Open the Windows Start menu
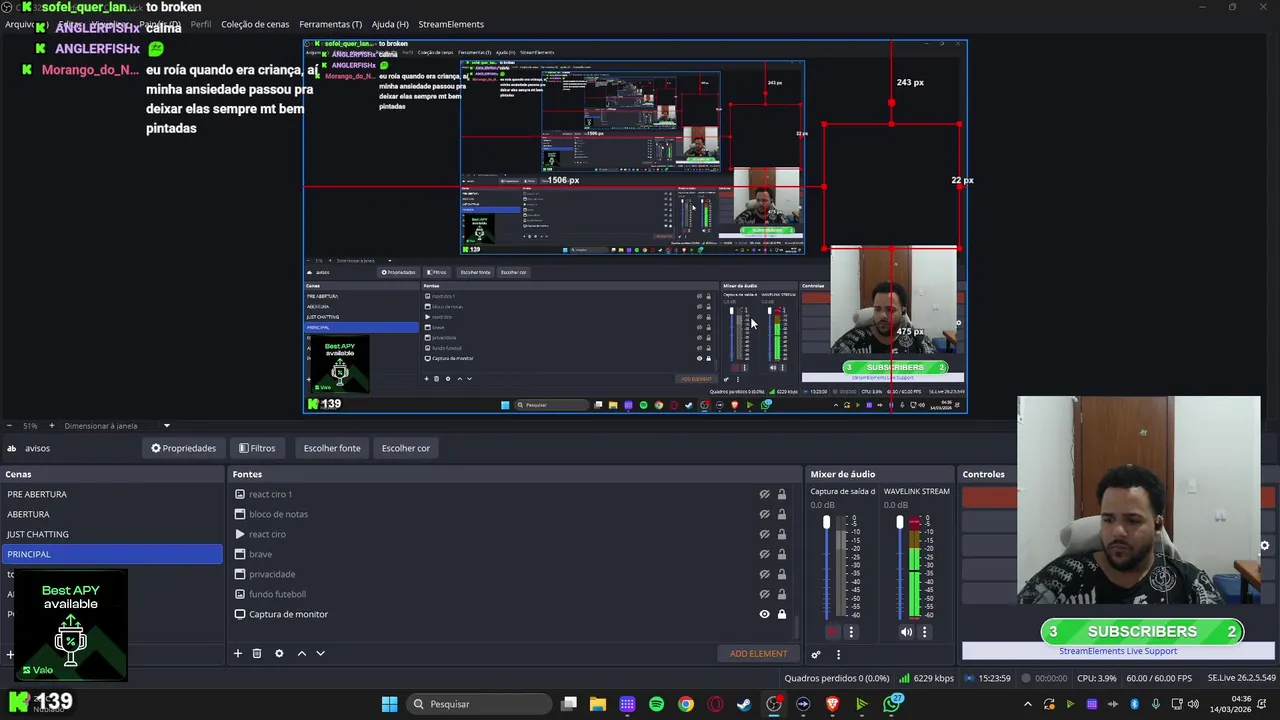Screen dimensions: 1280x720 [389, 704]
